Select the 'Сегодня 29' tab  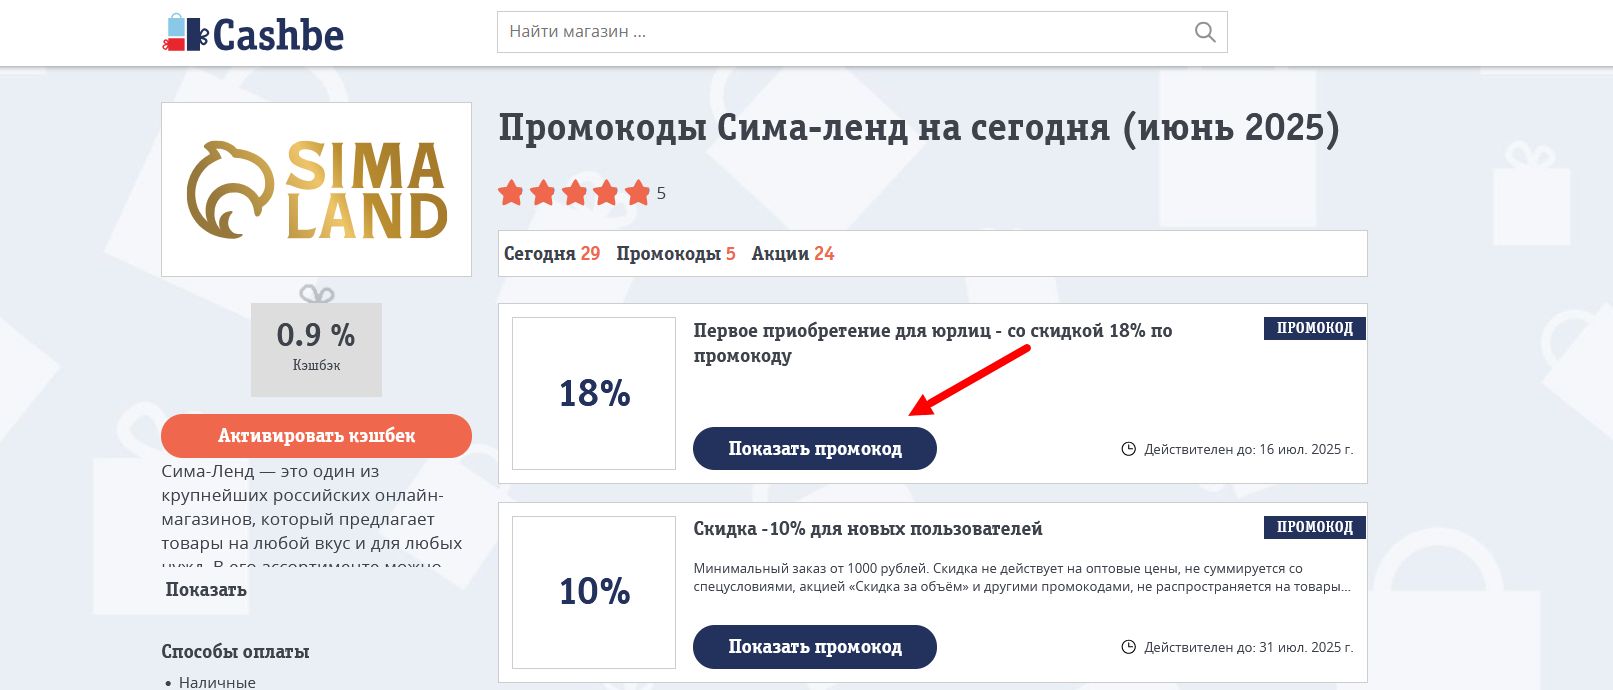tap(552, 254)
